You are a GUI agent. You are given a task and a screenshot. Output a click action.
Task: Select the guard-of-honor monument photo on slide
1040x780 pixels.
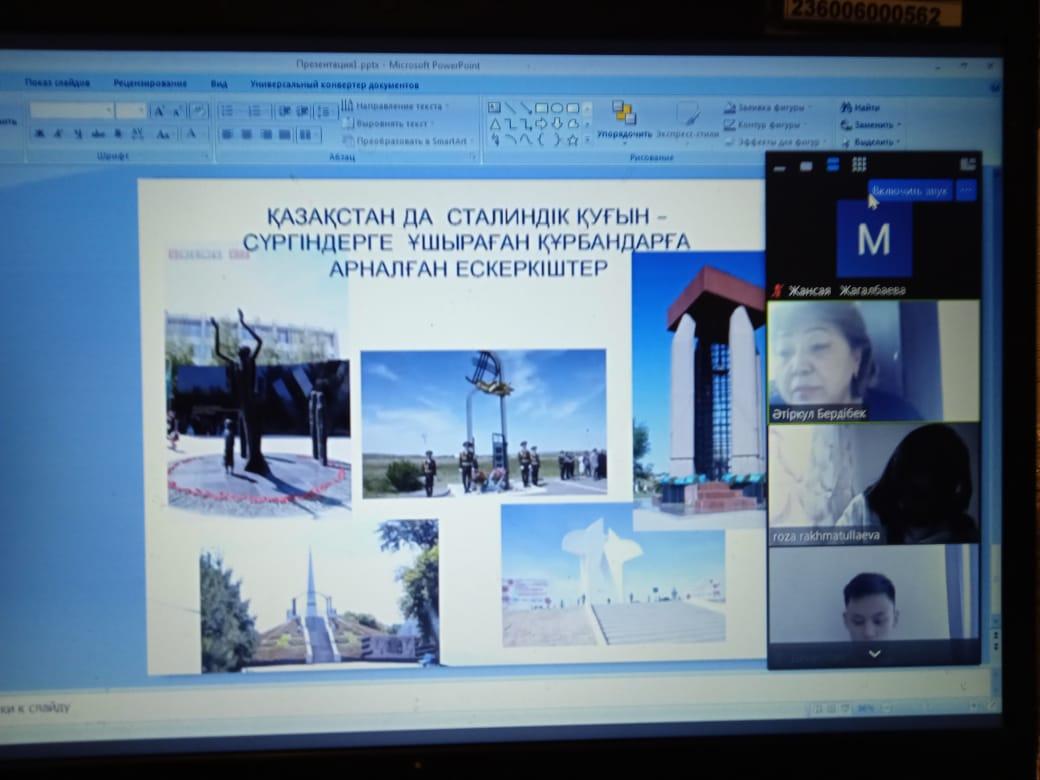(483, 422)
